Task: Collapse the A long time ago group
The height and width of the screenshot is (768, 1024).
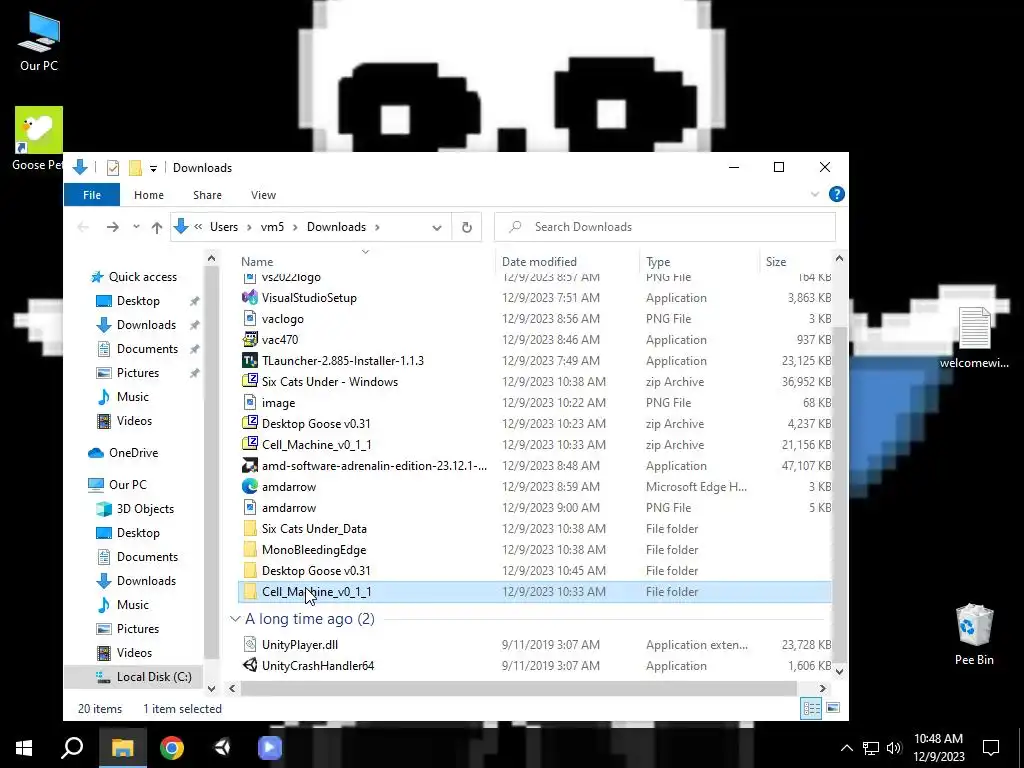Action: (234, 618)
